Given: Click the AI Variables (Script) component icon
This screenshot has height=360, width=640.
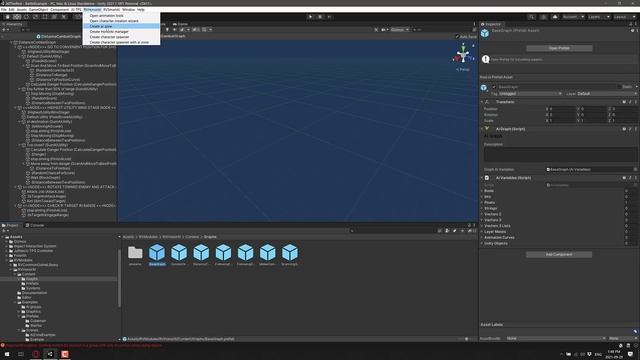Looking at the screenshot, I should pos(487,178).
